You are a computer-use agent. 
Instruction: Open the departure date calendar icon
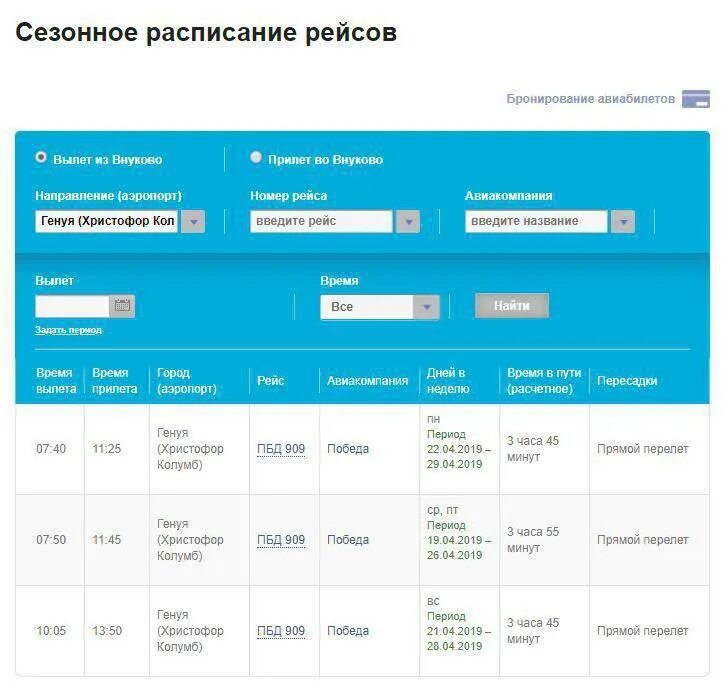click(122, 306)
